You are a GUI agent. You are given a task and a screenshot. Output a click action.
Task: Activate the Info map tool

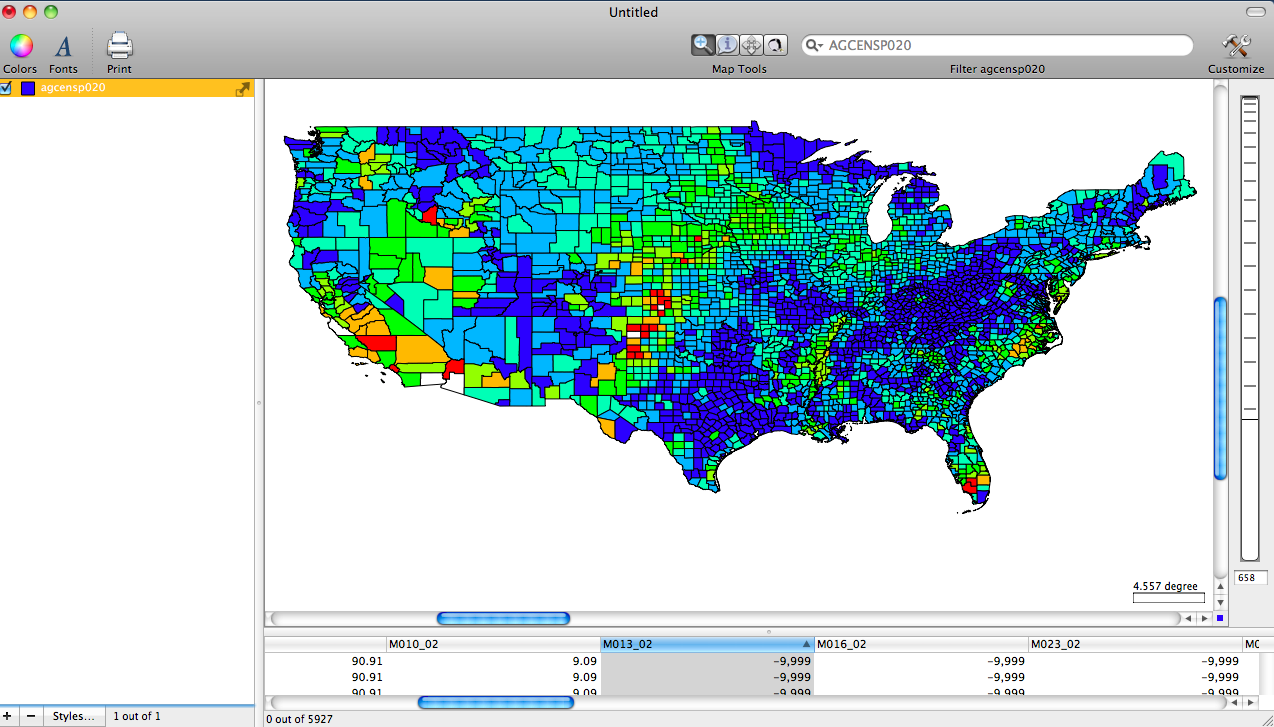coord(727,44)
